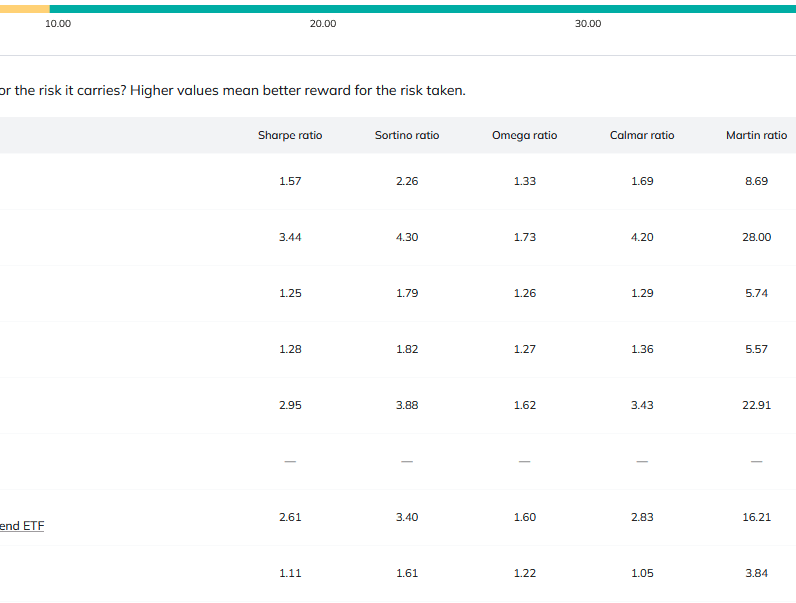Click the 10.00 axis label
Image resolution: width=796 pixels, height=603 pixels.
click(x=59, y=24)
